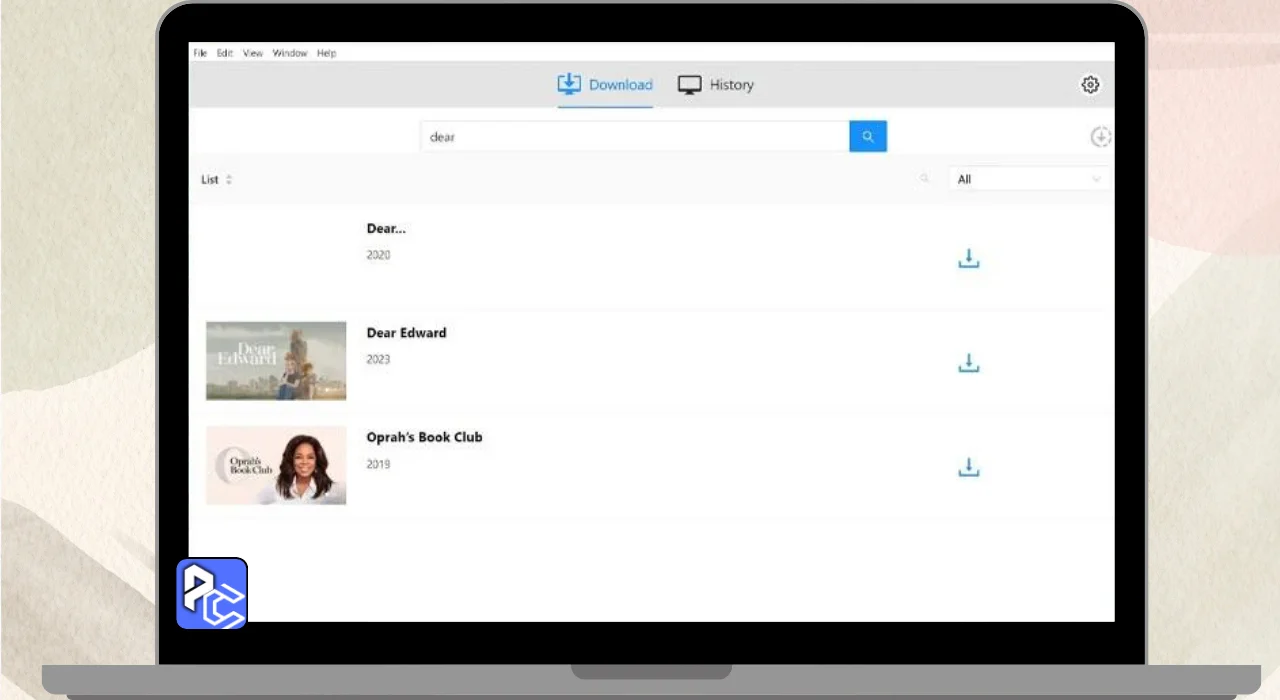Open the download queue circle icon
Viewport: 1280px width, 700px height.
click(1100, 137)
